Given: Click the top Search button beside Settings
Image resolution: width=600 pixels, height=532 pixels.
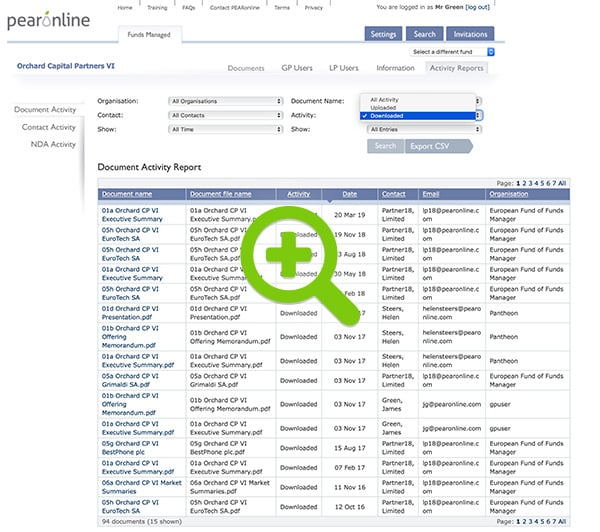Looking at the screenshot, I should tap(424, 34).
